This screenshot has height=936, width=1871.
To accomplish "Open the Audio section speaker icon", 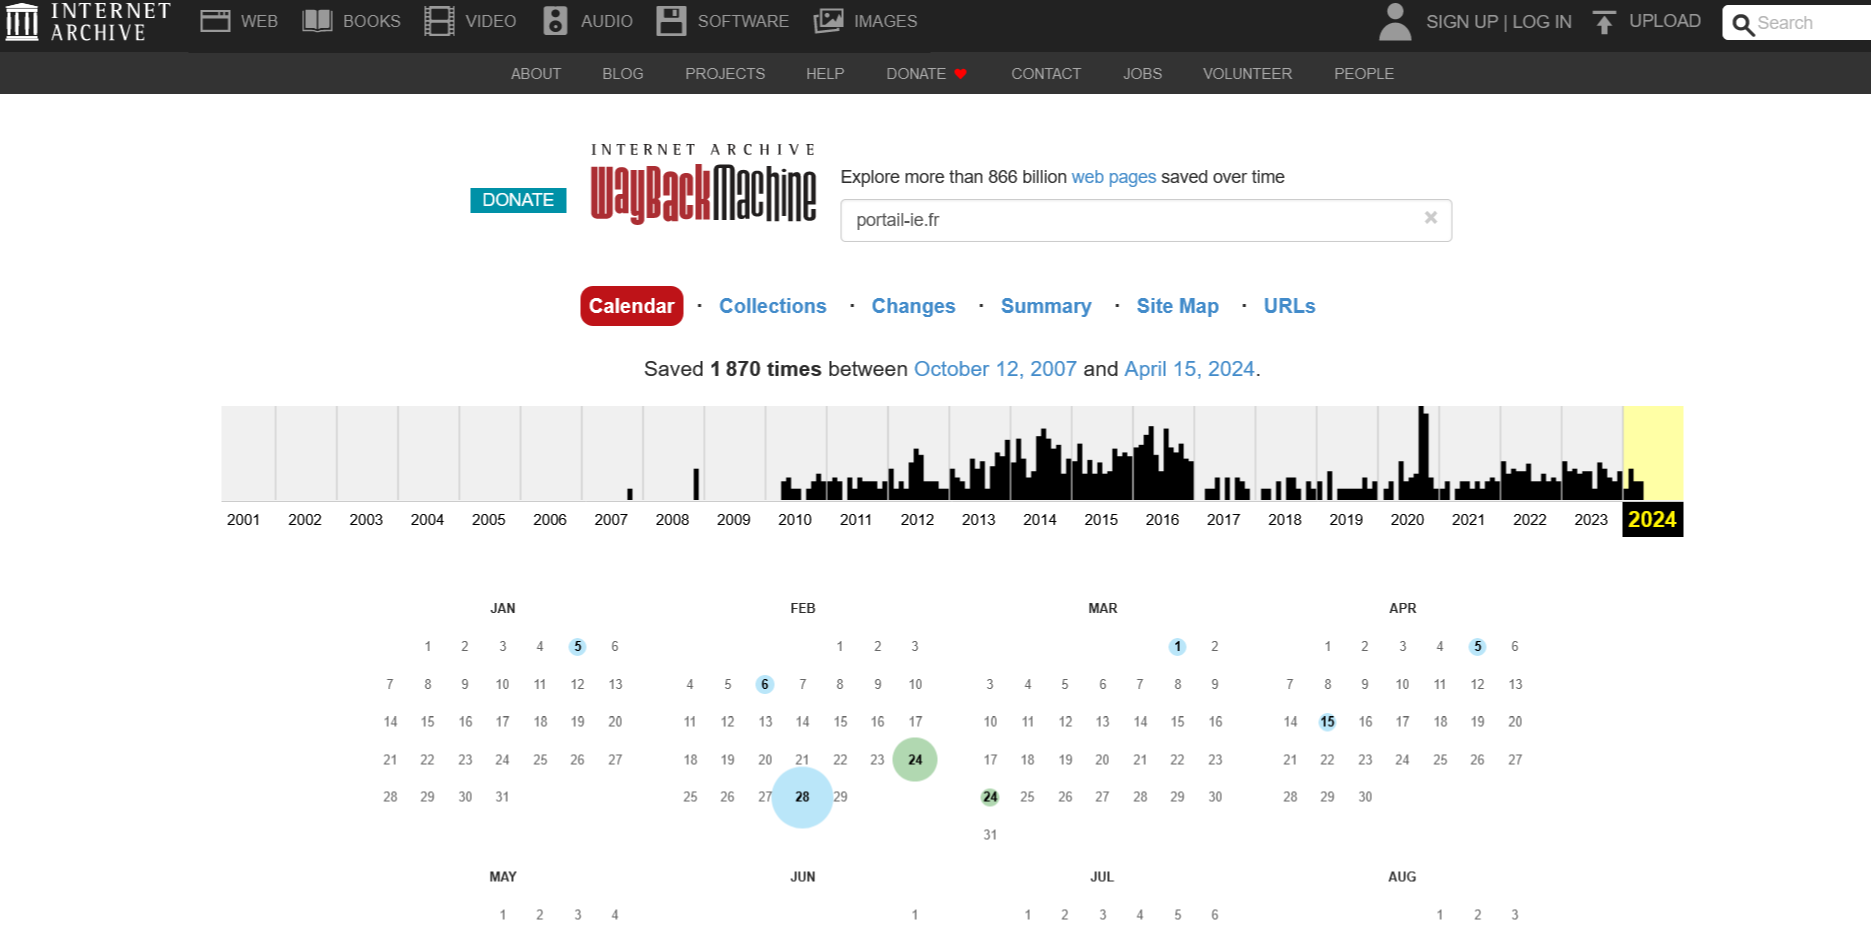I will (x=555, y=21).
